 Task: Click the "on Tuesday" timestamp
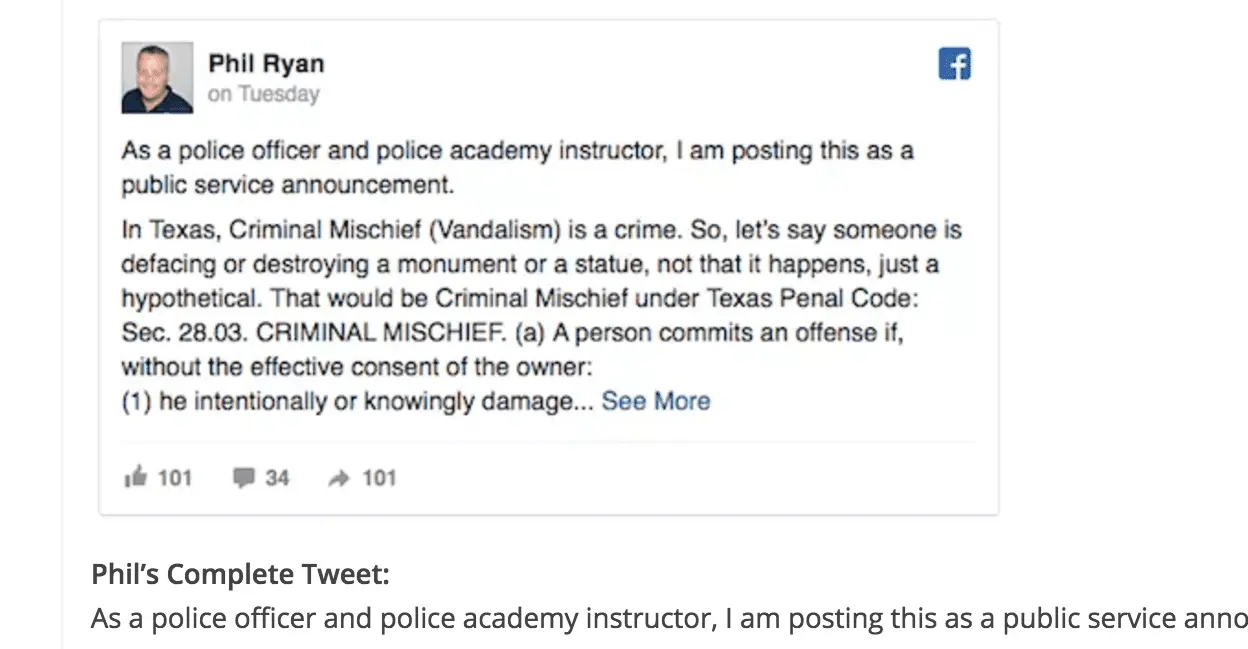click(x=264, y=95)
